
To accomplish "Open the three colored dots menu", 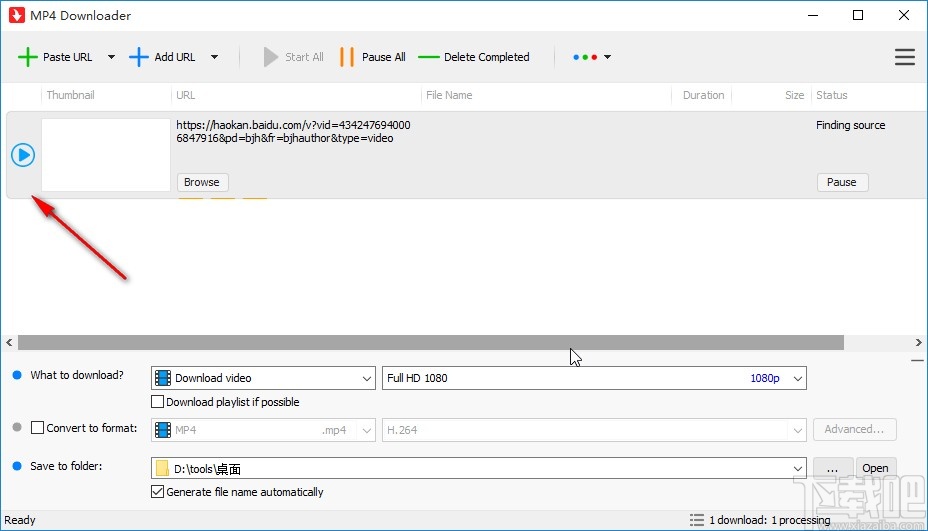I will coord(591,57).
